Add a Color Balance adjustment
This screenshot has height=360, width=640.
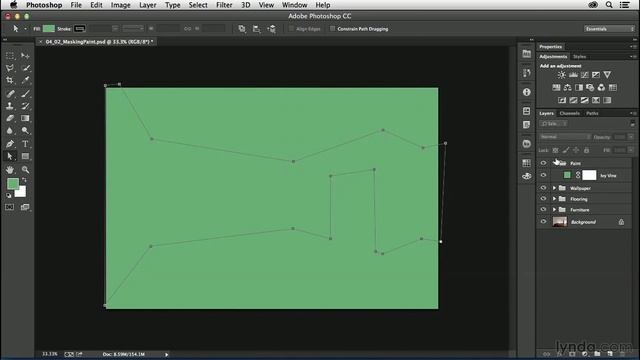point(567,87)
